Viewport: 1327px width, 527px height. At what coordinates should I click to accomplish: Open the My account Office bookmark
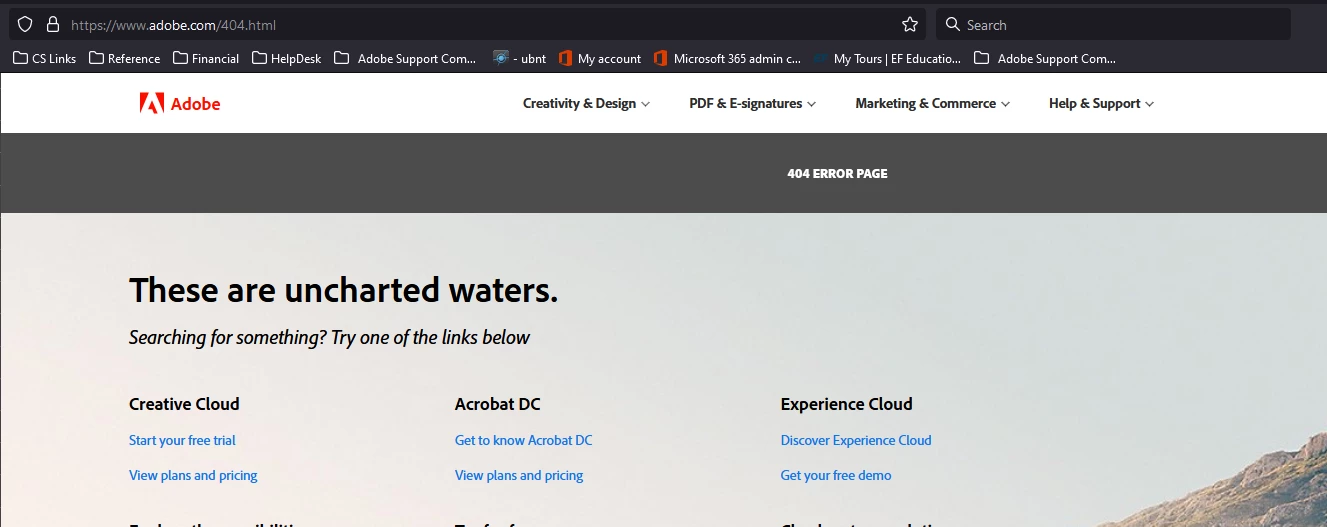pyautogui.click(x=600, y=58)
